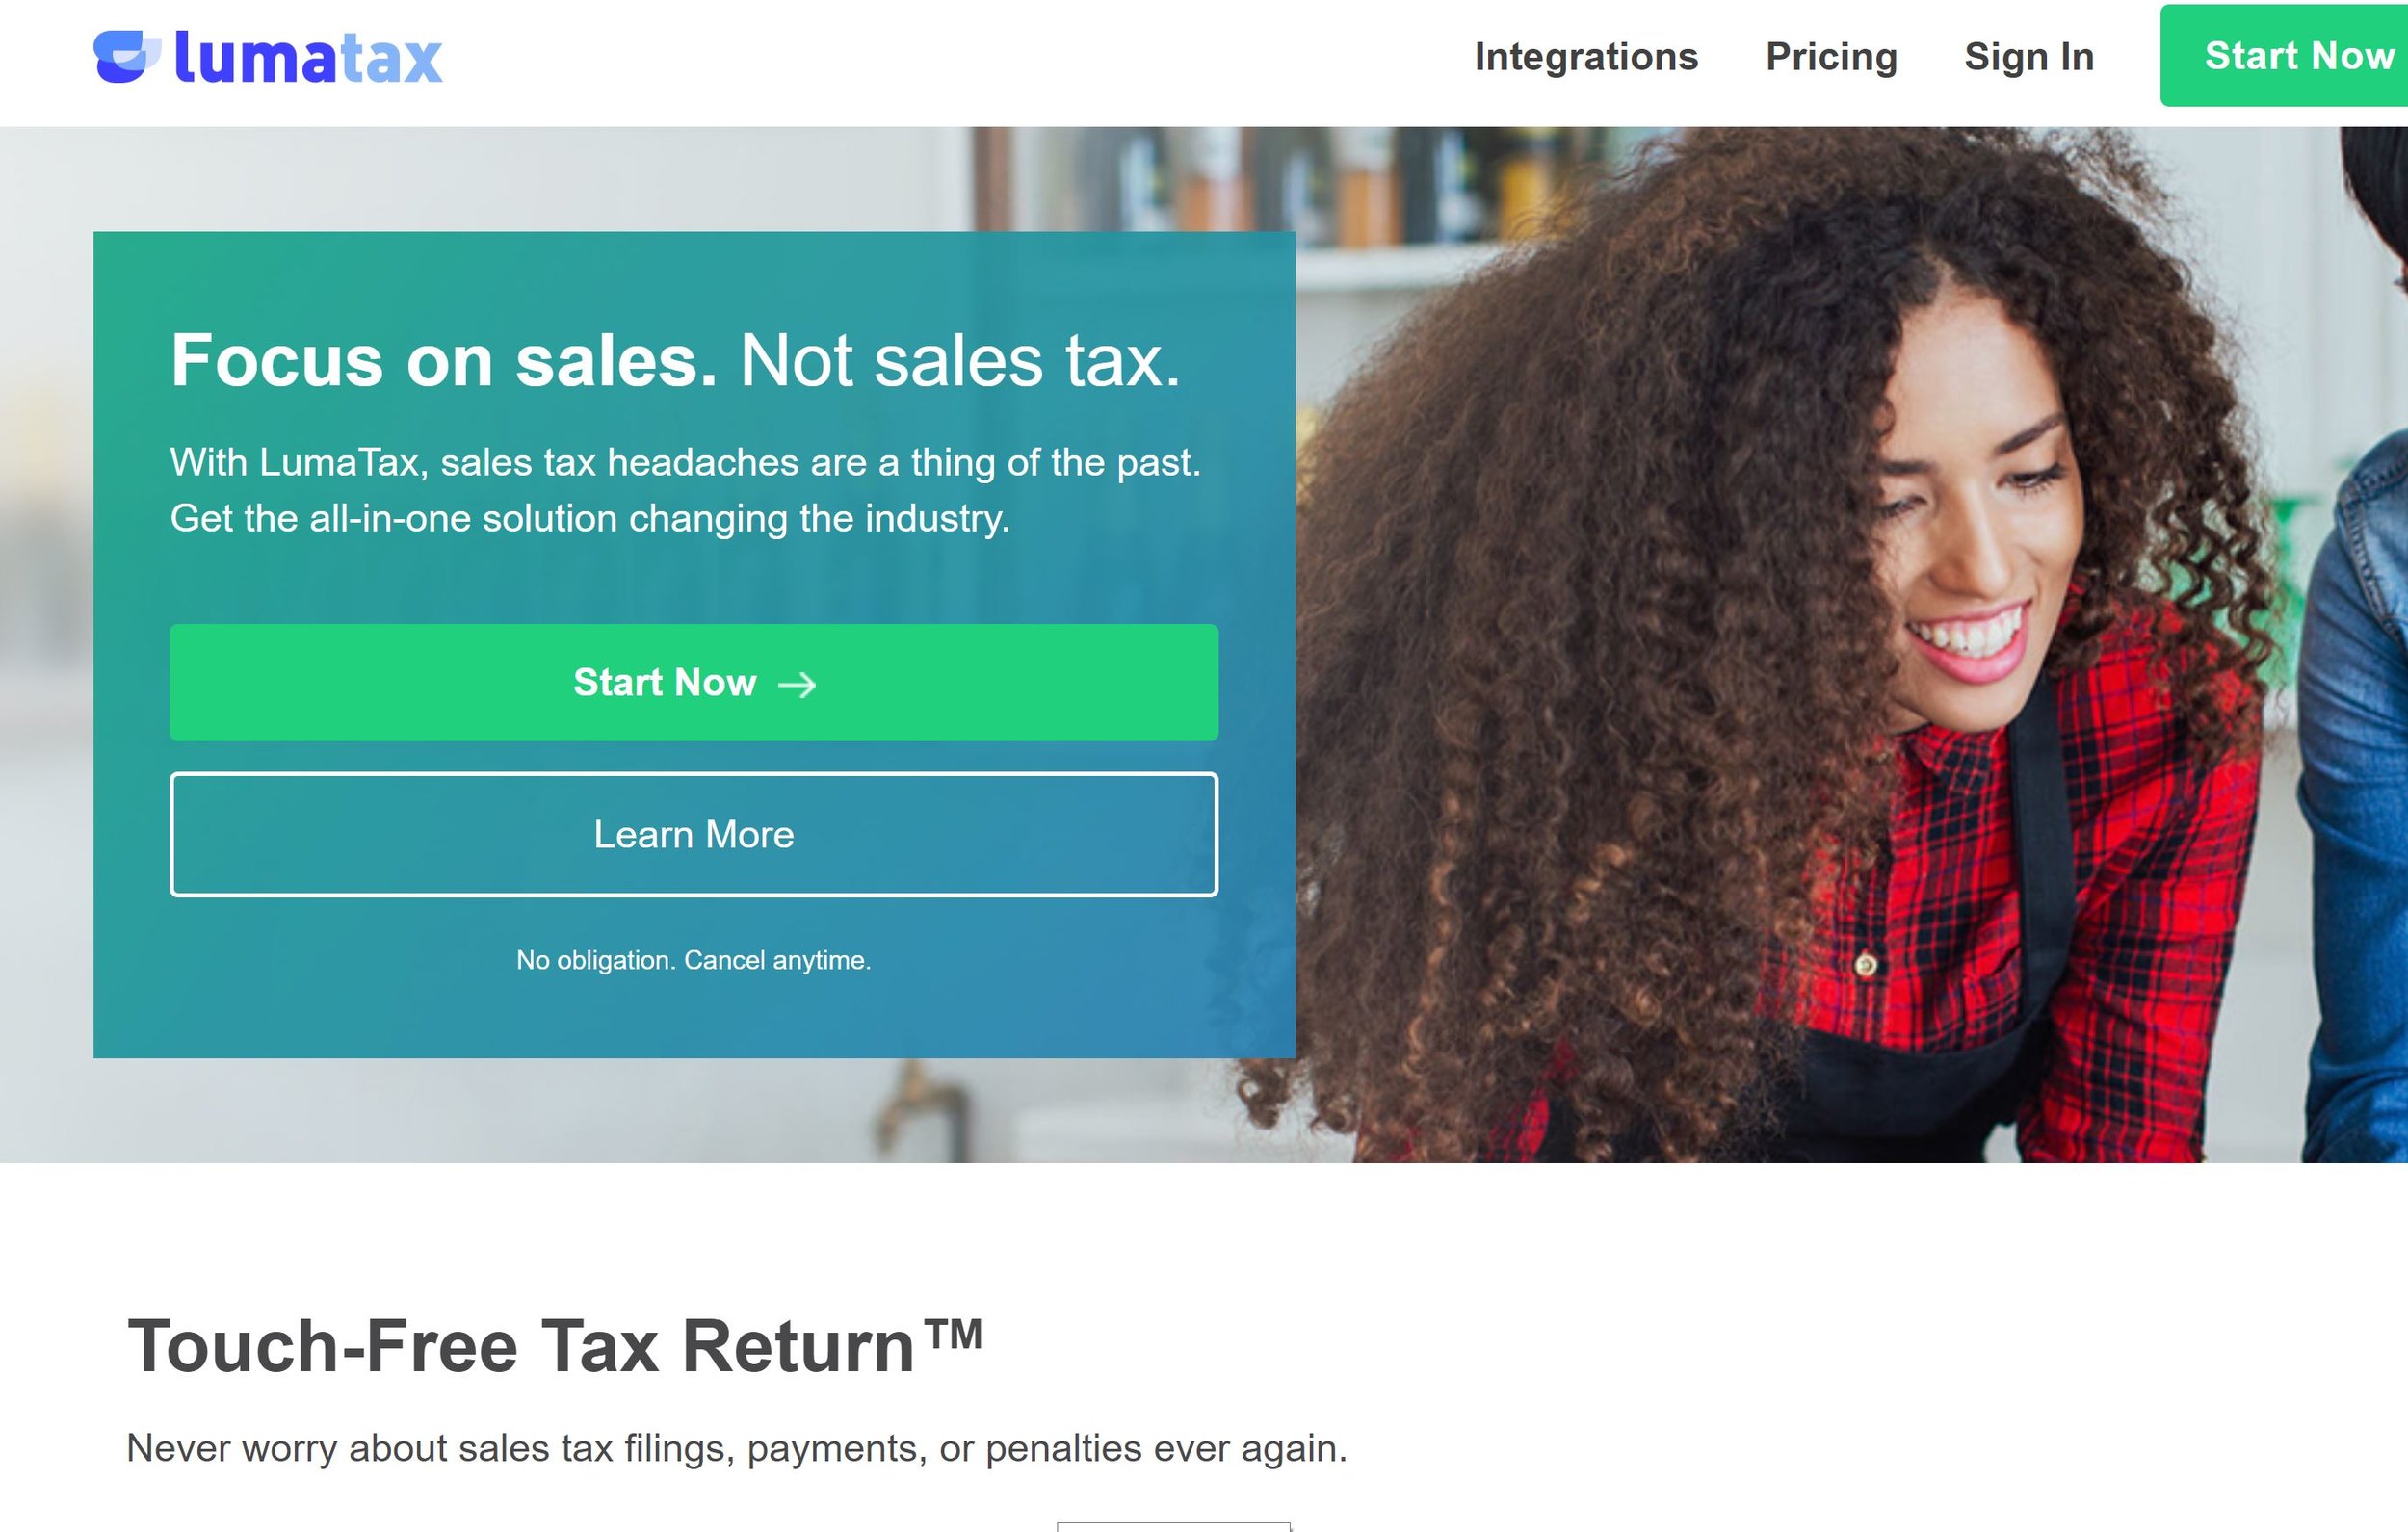This screenshot has height=1532, width=2408.
Task: Select the Learn More outlined button
Action: pos(694,834)
